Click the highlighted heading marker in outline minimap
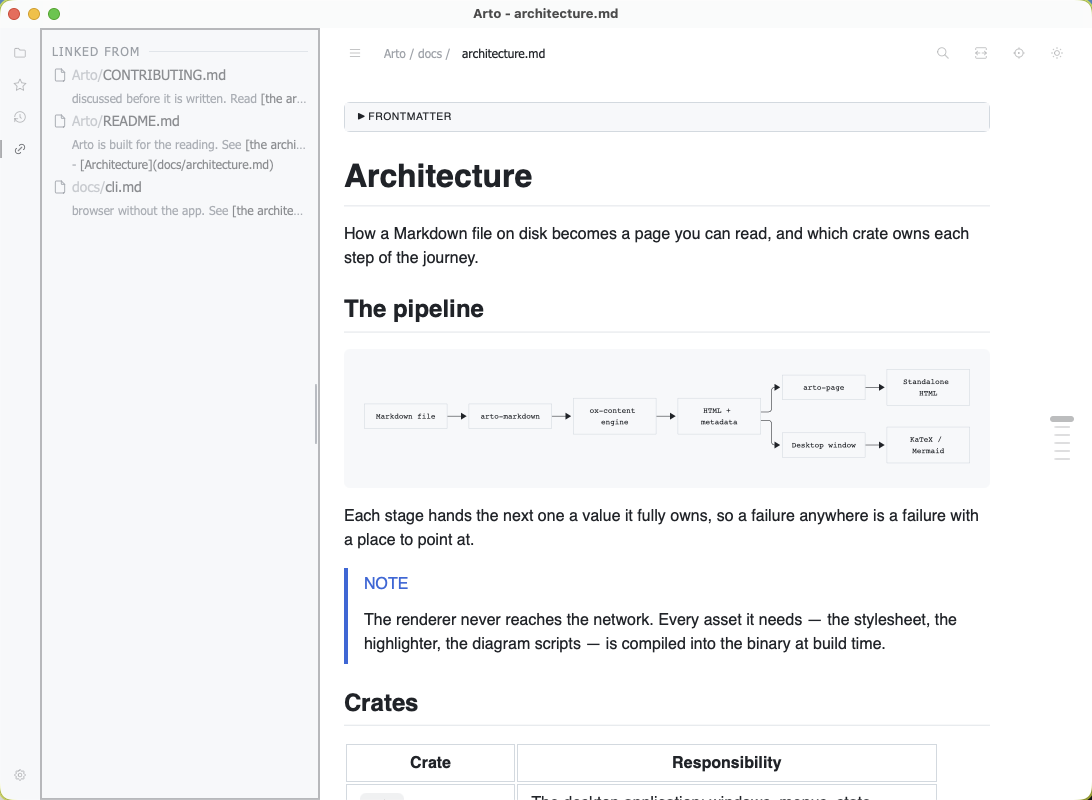This screenshot has width=1092, height=800. [1062, 419]
